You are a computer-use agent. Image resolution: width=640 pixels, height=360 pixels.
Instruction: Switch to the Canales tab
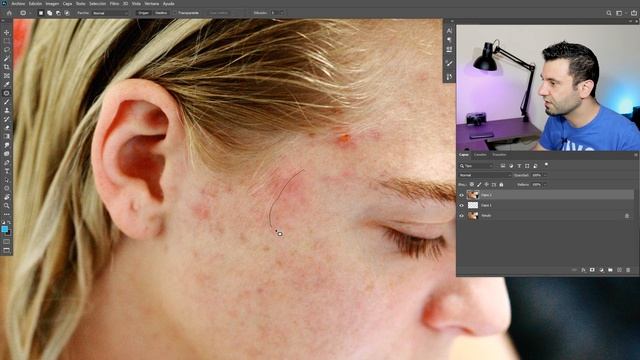pyautogui.click(x=480, y=155)
